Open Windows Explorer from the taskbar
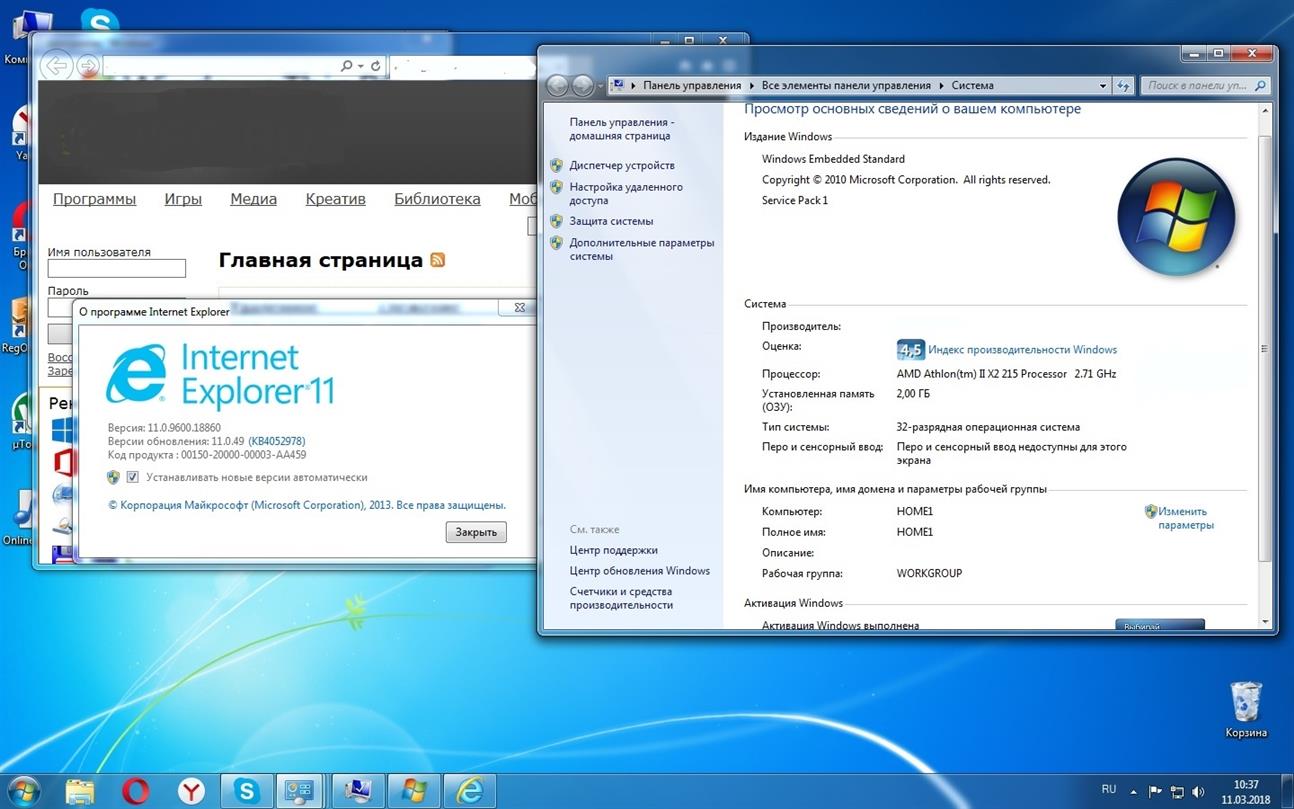This screenshot has width=1294, height=809. coord(80,791)
